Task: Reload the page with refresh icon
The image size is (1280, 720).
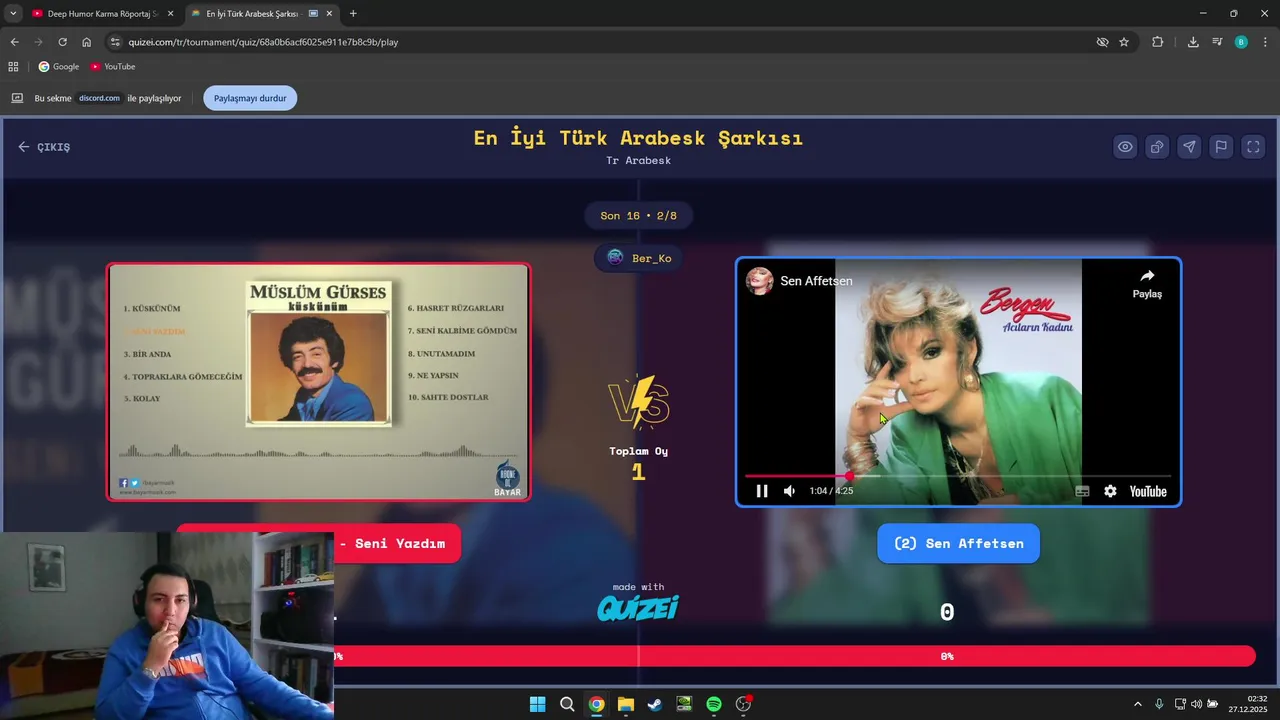Action: point(62,42)
